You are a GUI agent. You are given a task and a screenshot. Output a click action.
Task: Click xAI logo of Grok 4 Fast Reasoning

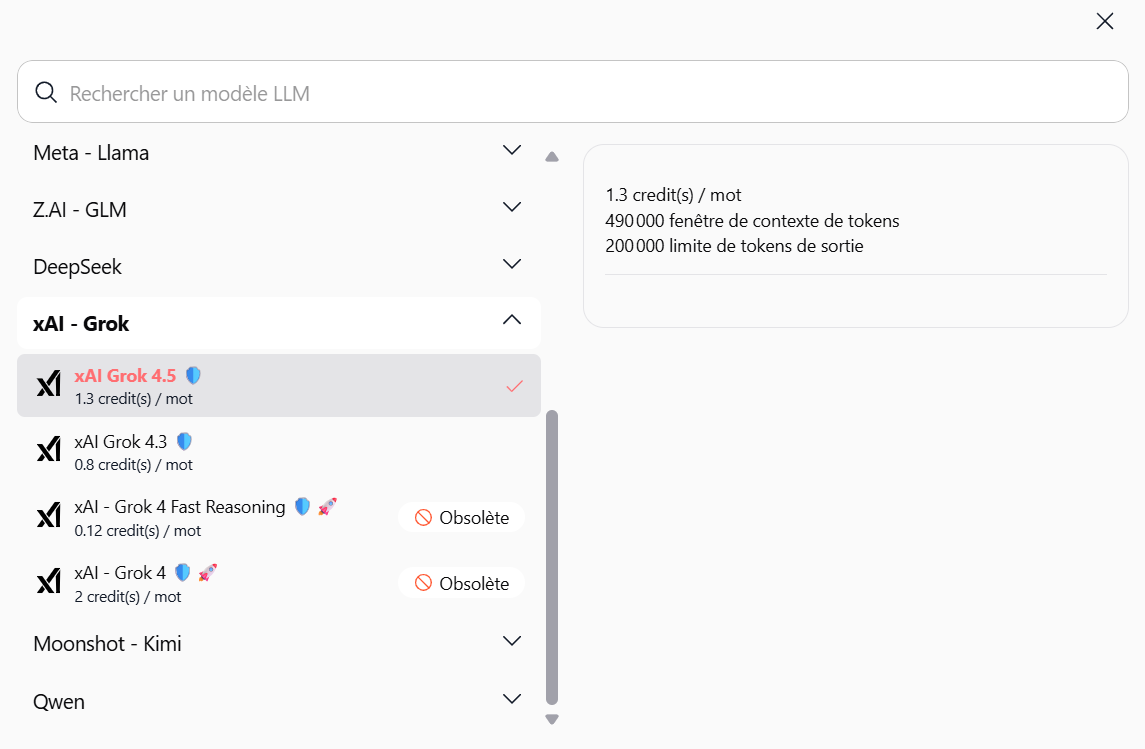tap(49, 515)
